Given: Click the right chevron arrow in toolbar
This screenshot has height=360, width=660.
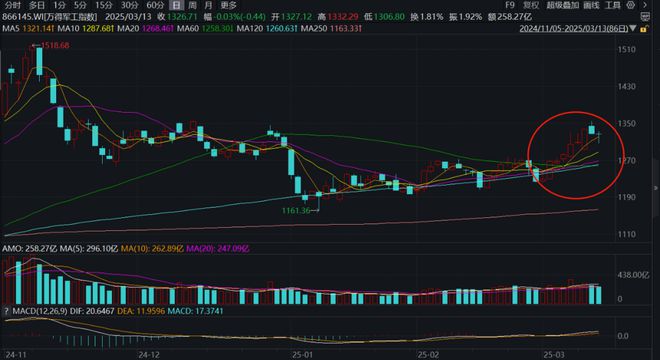Looking at the screenshot, I should 645,5.
